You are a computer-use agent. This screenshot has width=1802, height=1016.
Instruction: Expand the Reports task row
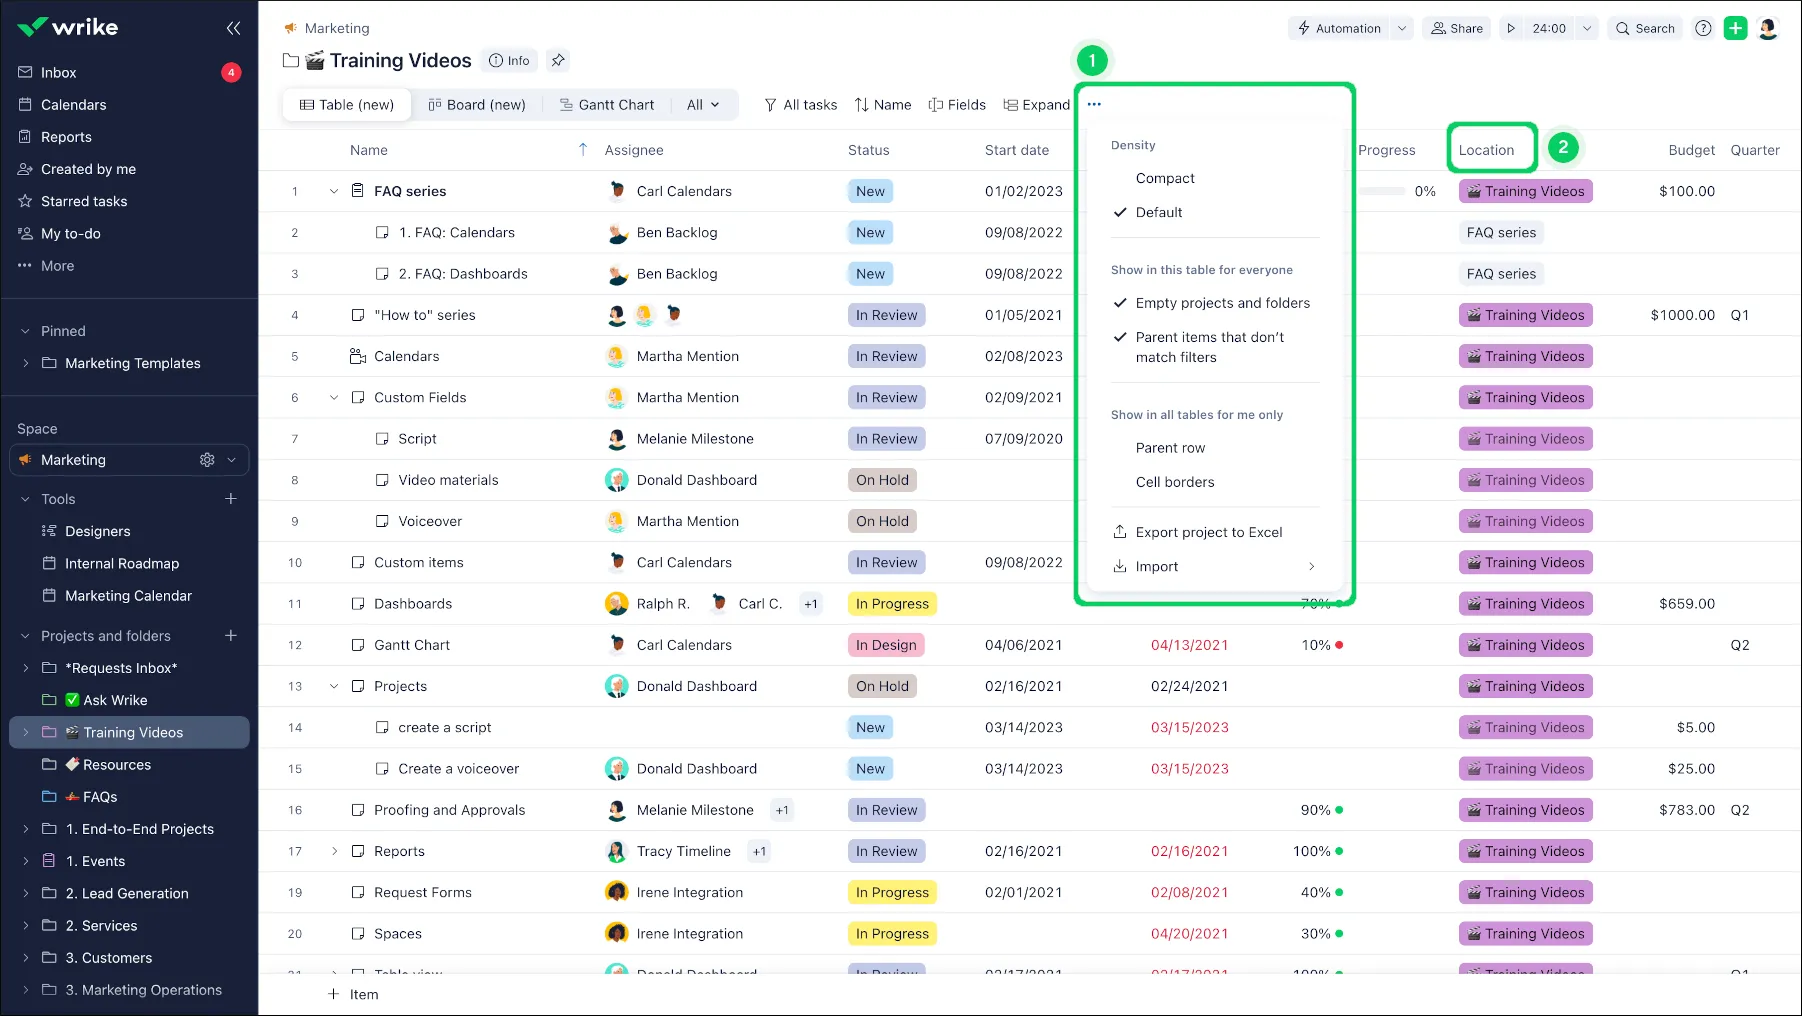point(334,851)
